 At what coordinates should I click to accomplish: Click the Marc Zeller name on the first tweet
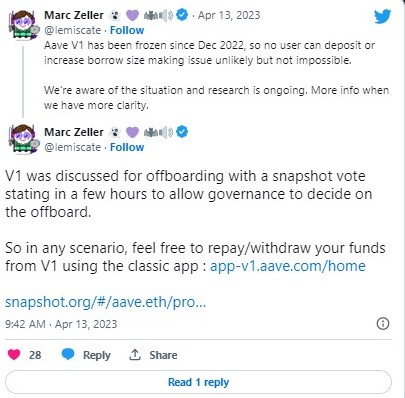(74, 15)
